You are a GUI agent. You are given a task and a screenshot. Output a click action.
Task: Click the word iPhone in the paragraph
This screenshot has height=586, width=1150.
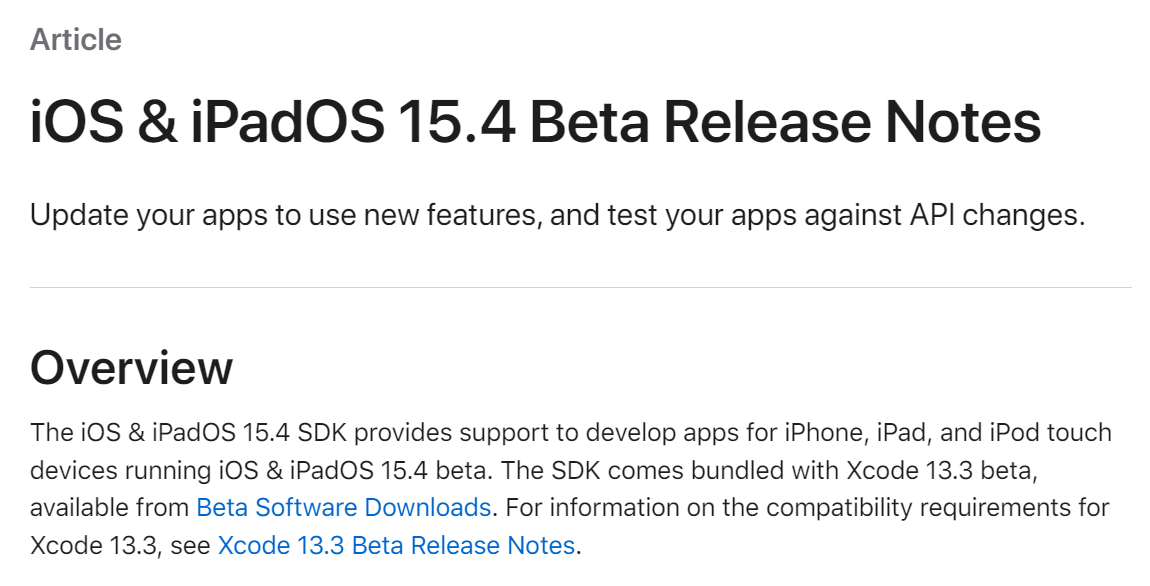[819, 433]
